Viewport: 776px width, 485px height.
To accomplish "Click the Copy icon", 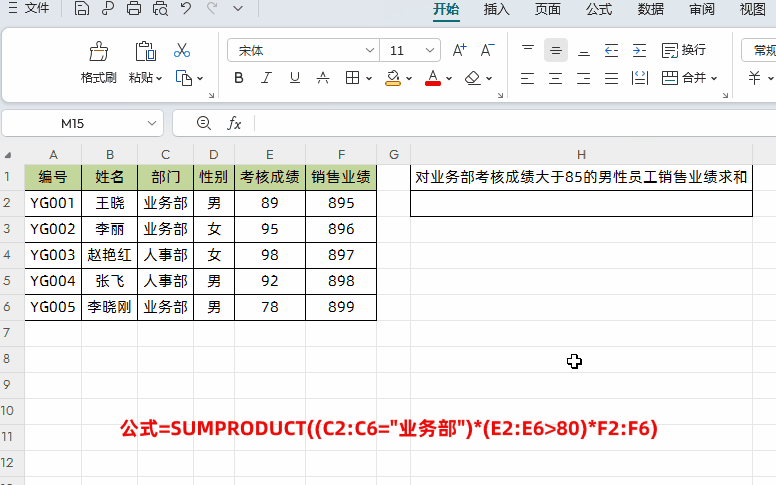I will pos(184,78).
